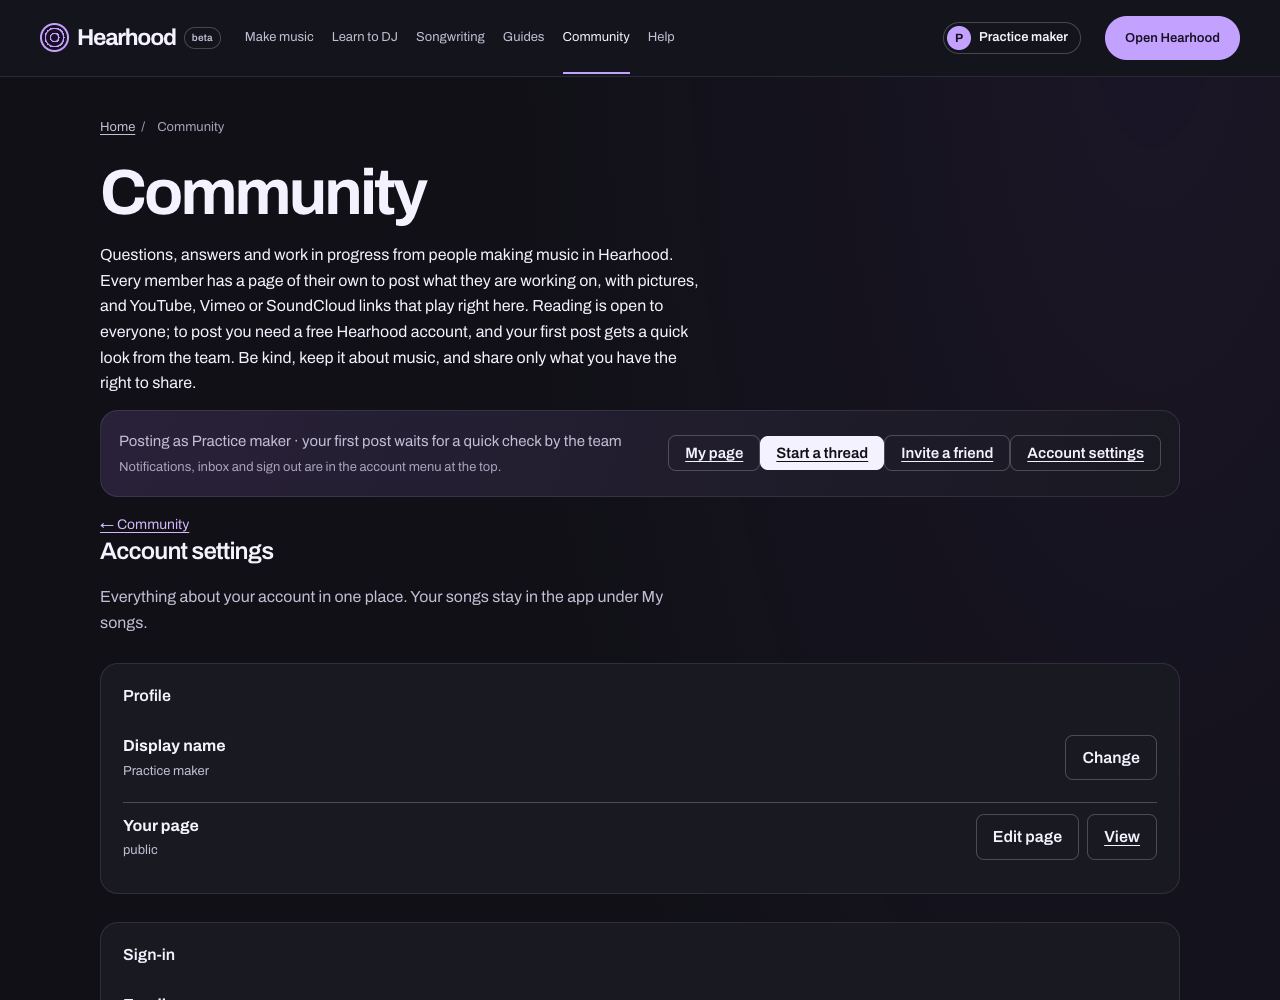The image size is (1280, 1000).
Task: Click Change button for Display name
Action: (1111, 758)
